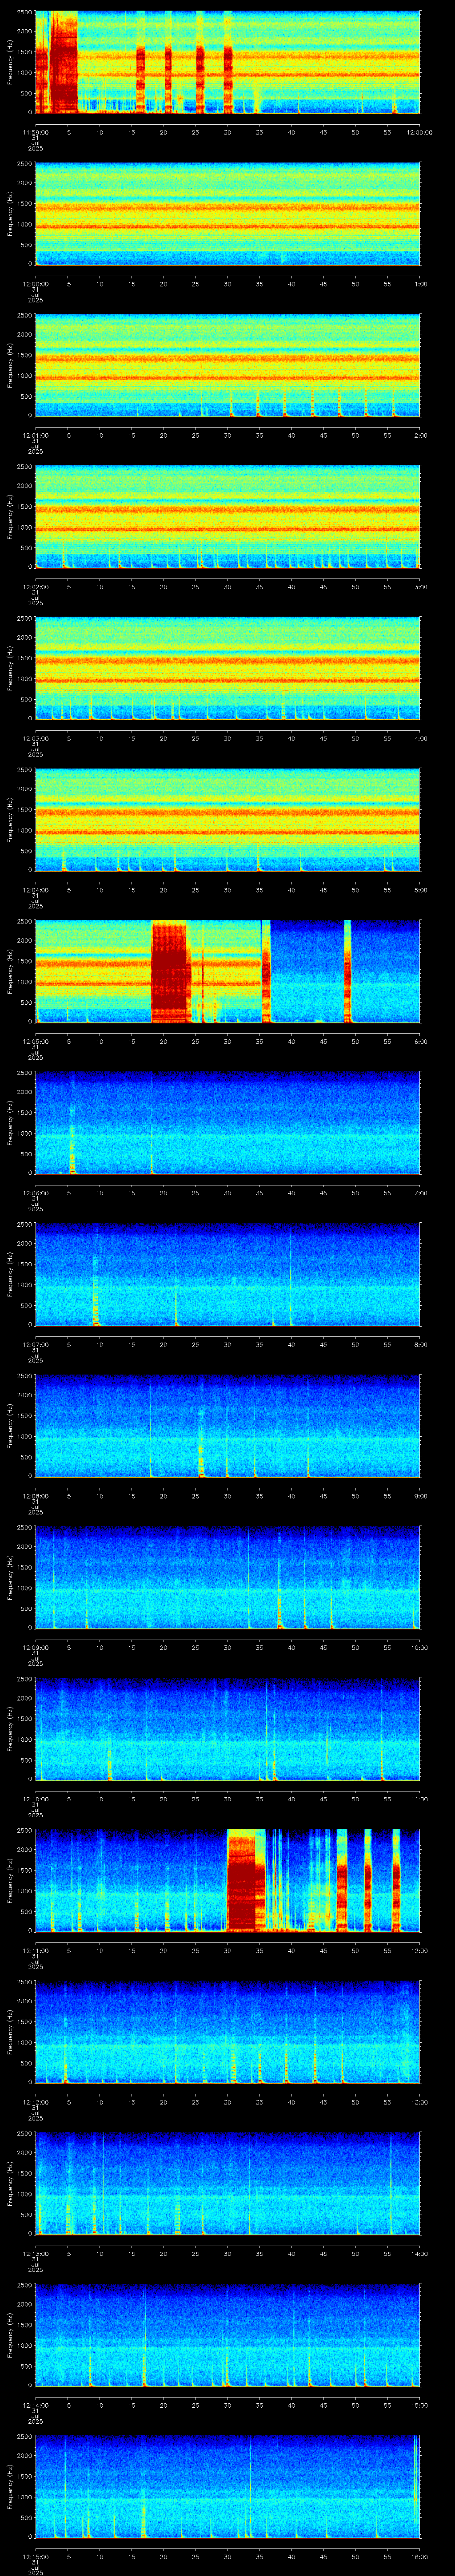
Task: Click the "3:00" end time label
Action: 420,587
